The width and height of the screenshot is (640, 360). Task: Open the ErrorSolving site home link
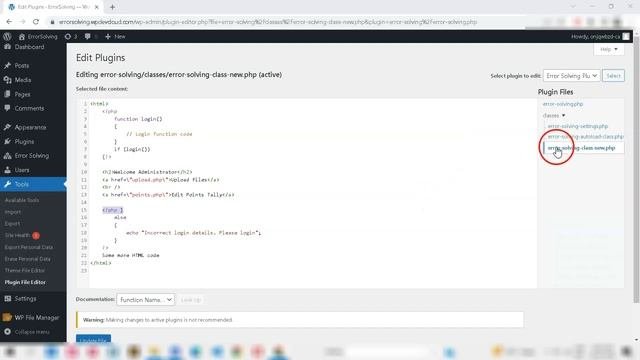(x=38, y=36)
